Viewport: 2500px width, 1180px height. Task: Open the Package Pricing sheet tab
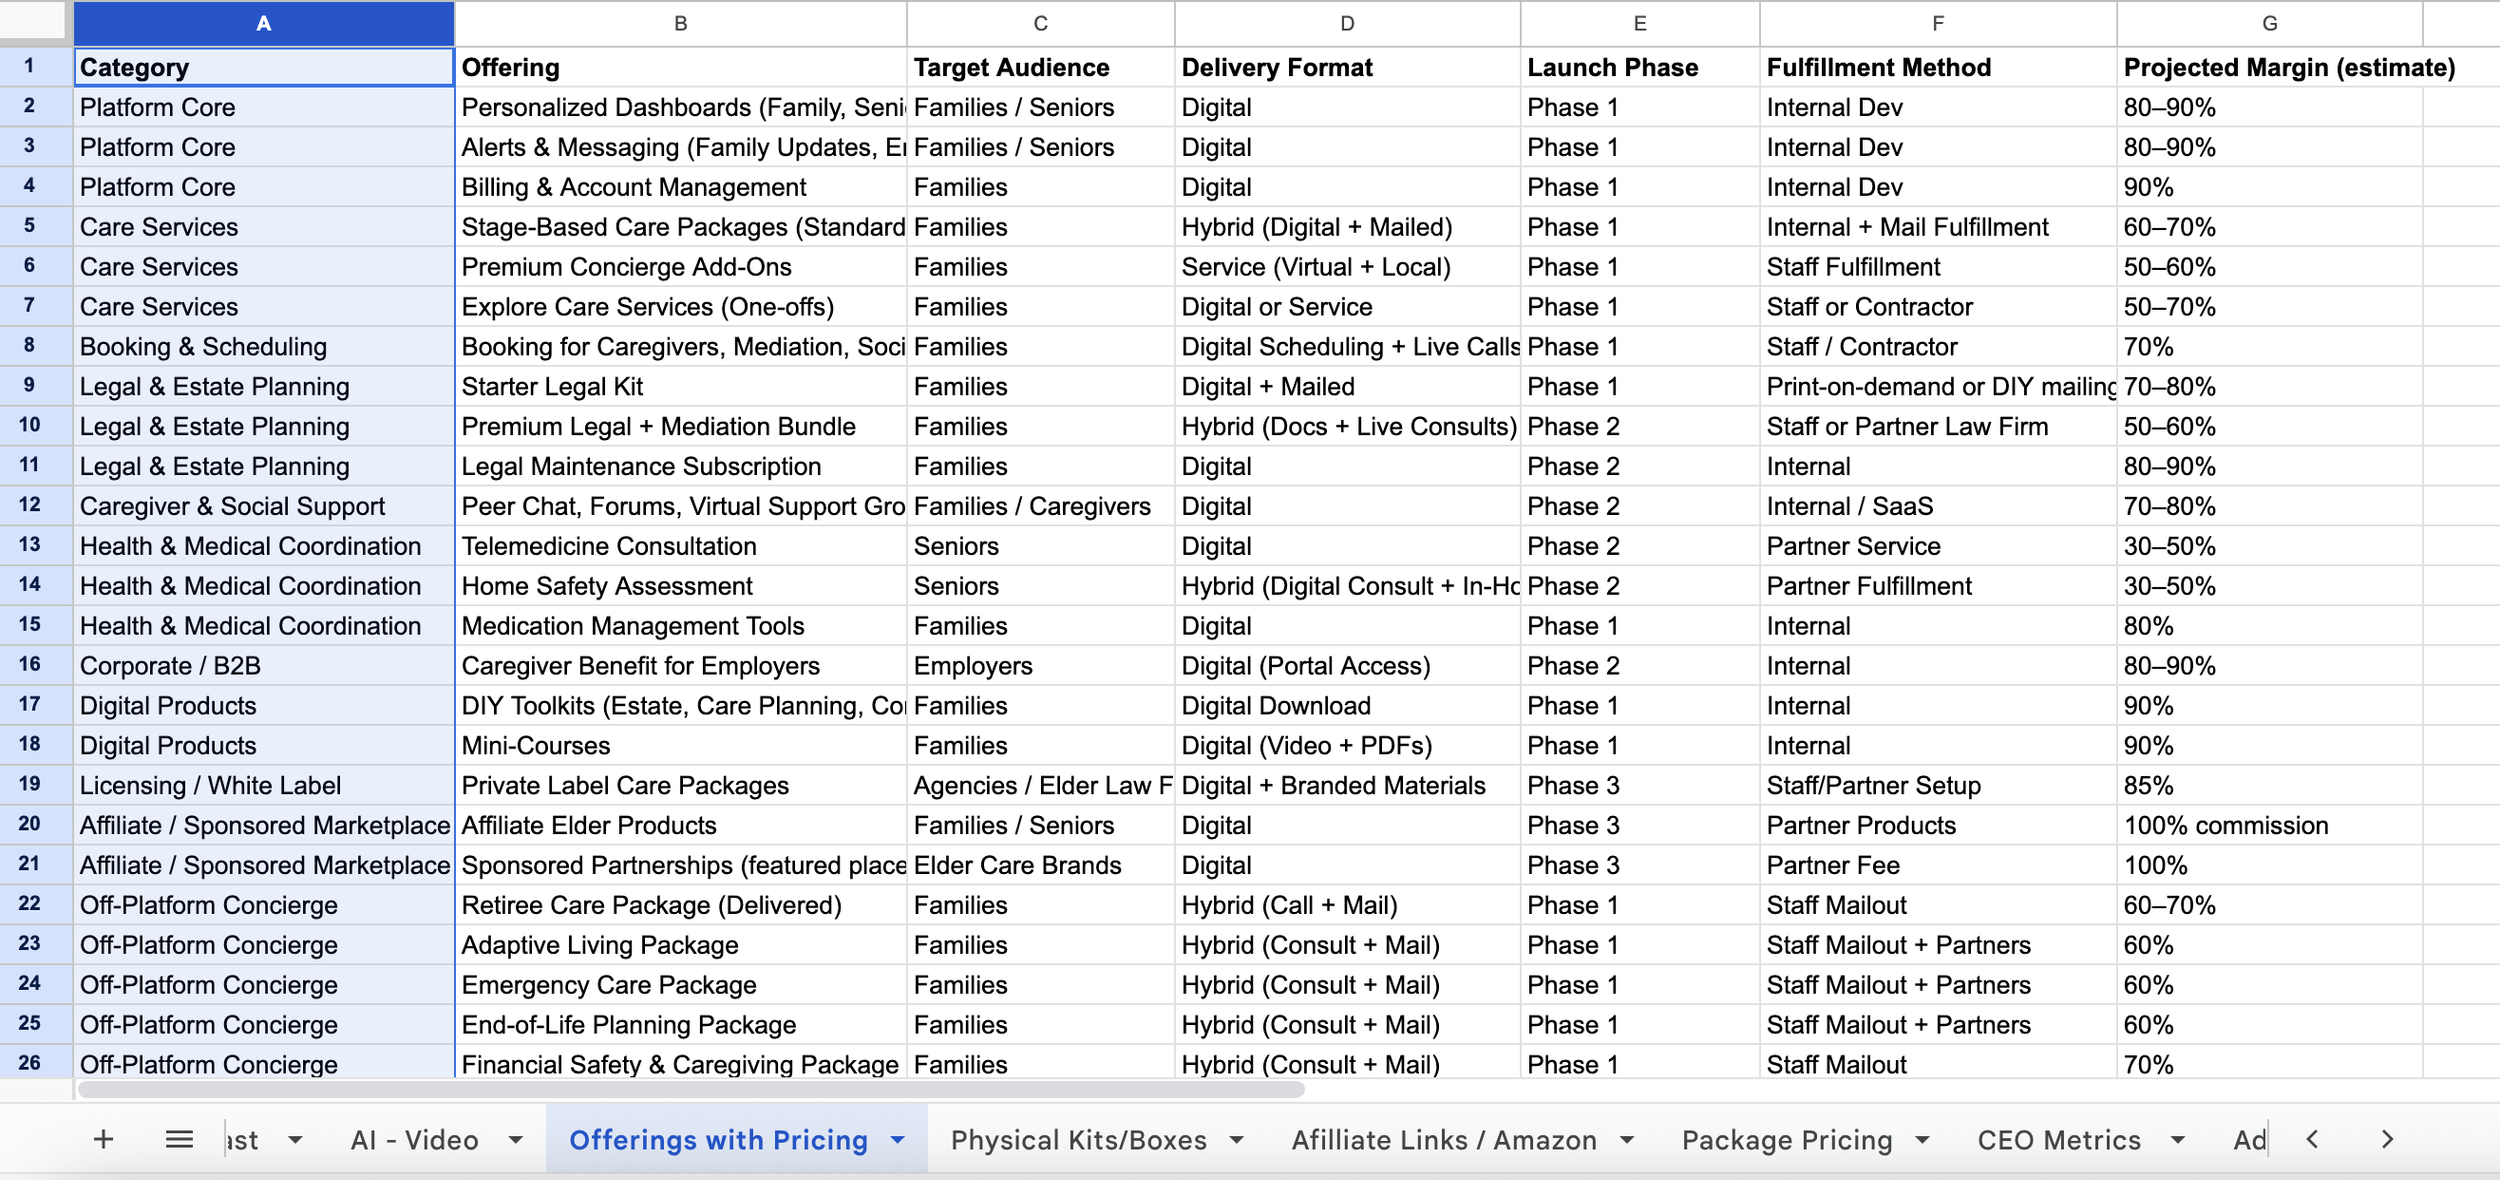point(1786,1140)
